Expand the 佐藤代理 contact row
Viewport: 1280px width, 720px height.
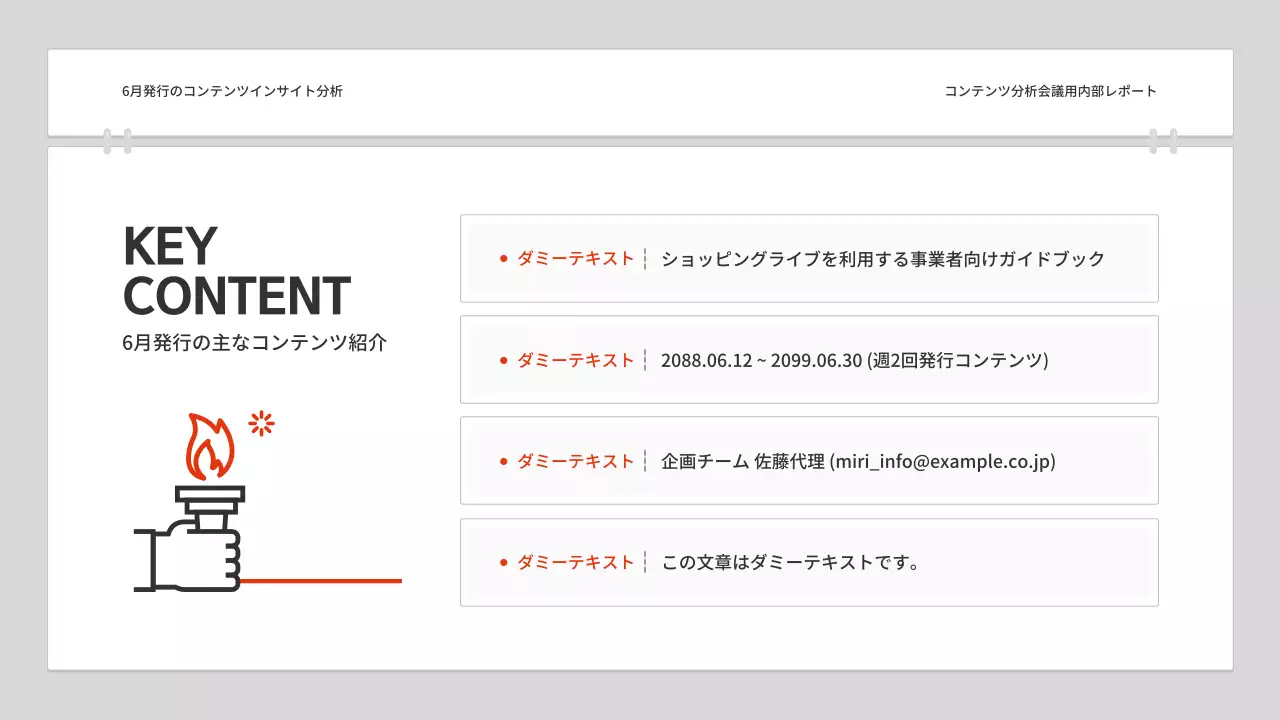pos(809,461)
